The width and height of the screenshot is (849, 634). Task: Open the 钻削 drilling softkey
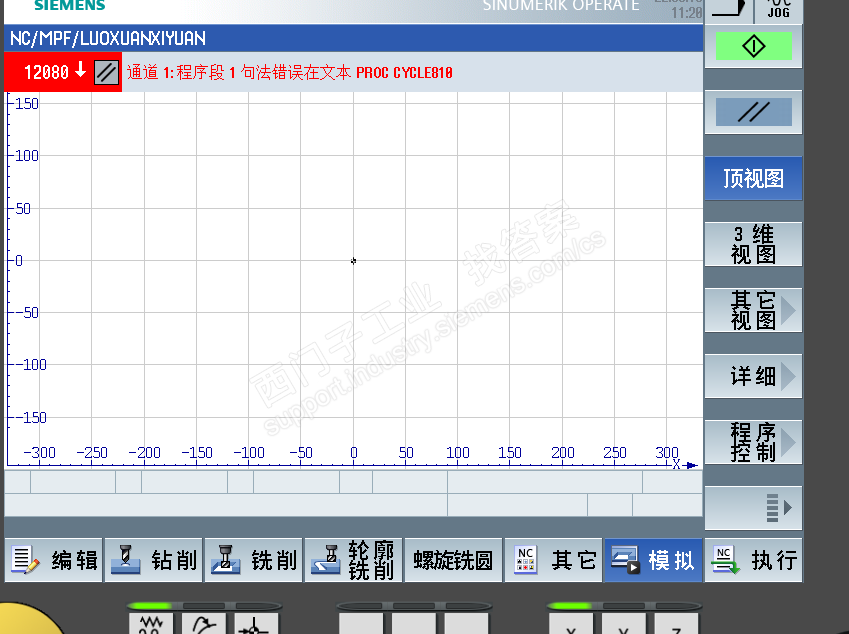click(154, 560)
